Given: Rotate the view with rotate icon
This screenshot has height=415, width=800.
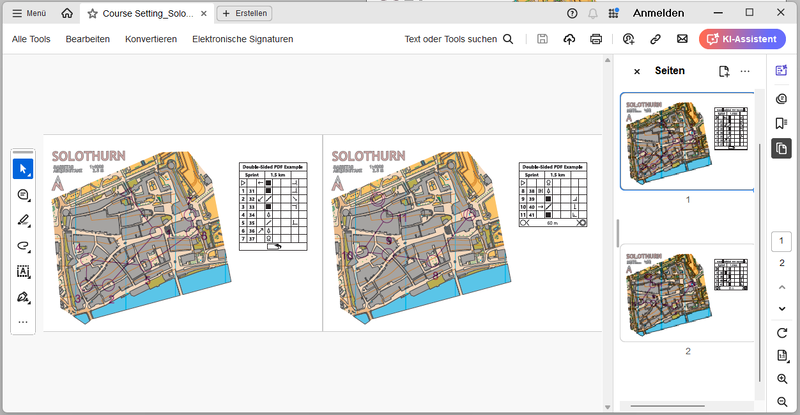Looking at the screenshot, I should click(x=782, y=333).
